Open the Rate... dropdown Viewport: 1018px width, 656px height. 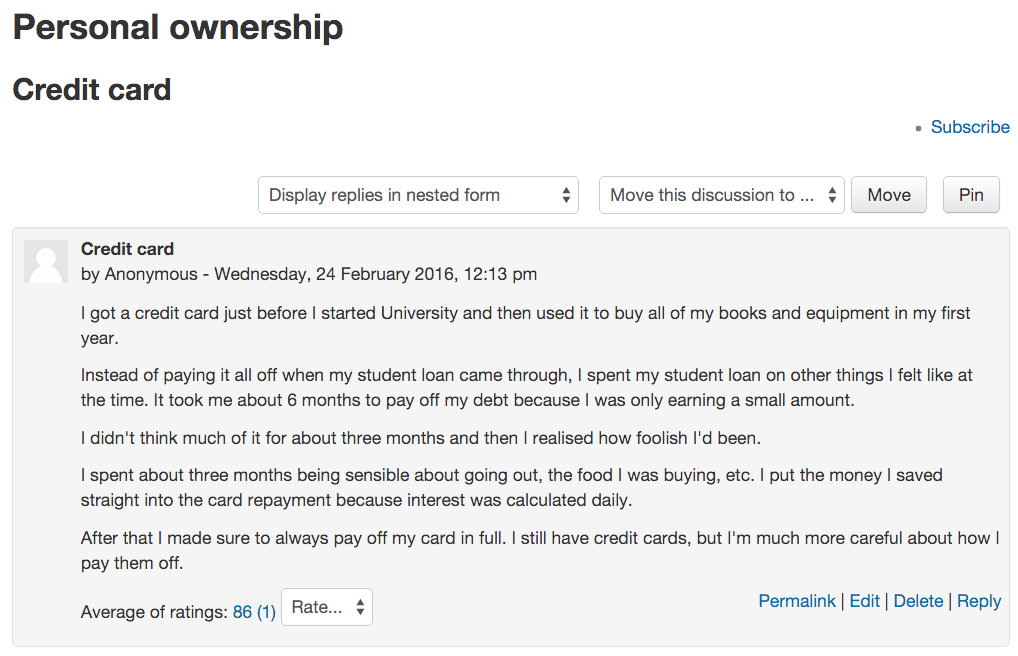point(327,607)
